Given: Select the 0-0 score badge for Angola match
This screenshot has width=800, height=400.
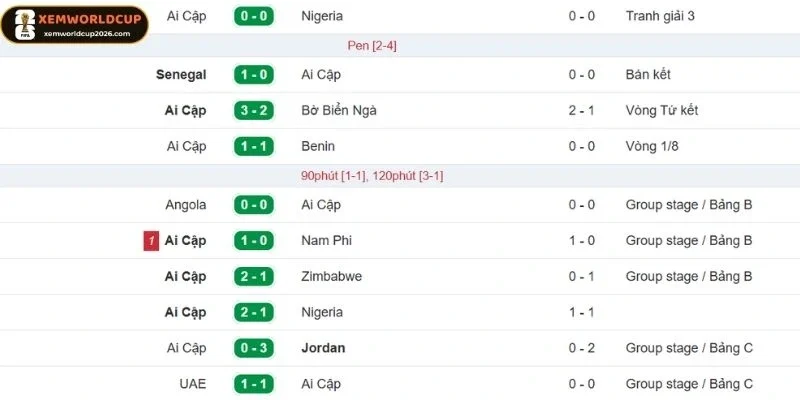Looking at the screenshot, I should [x=254, y=205].
